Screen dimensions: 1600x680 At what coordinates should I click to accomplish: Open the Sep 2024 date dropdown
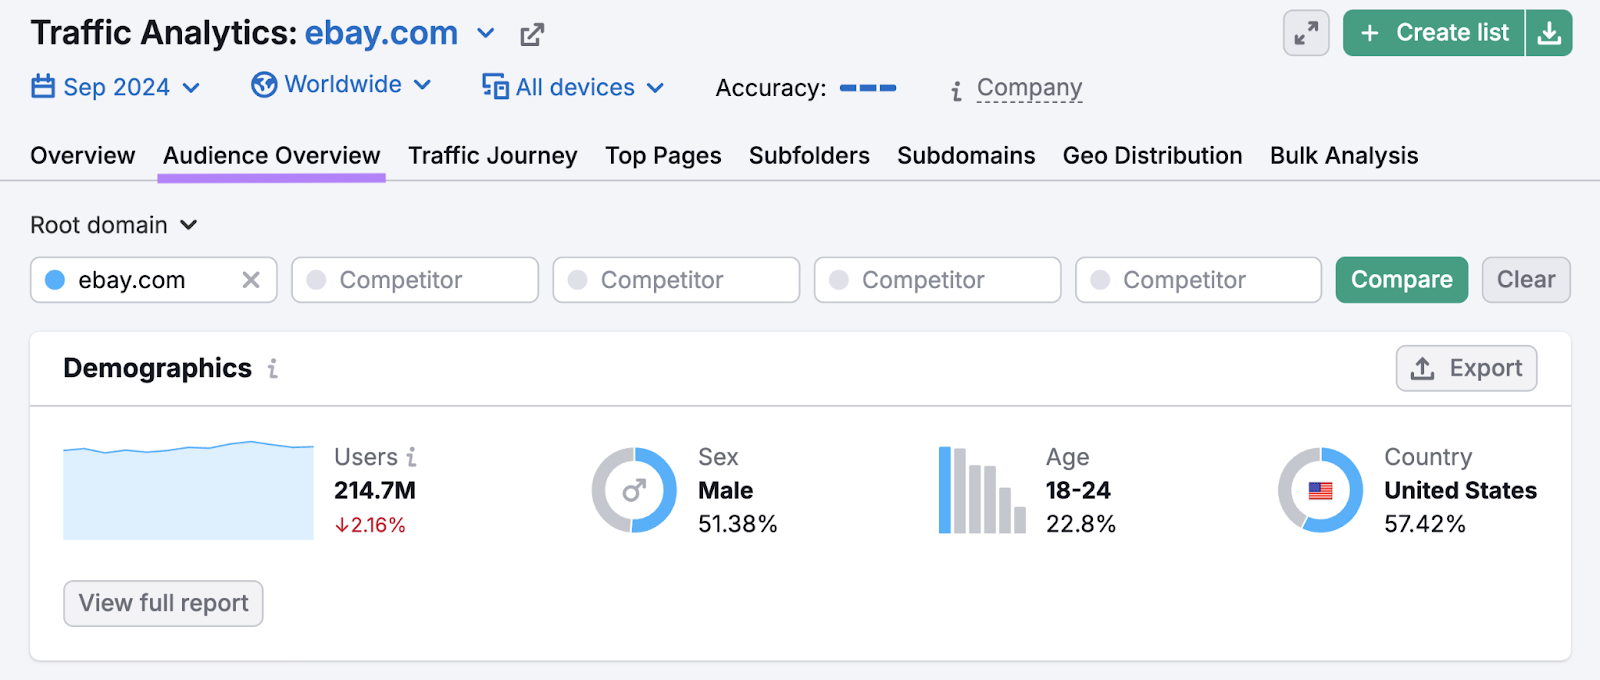(x=116, y=87)
